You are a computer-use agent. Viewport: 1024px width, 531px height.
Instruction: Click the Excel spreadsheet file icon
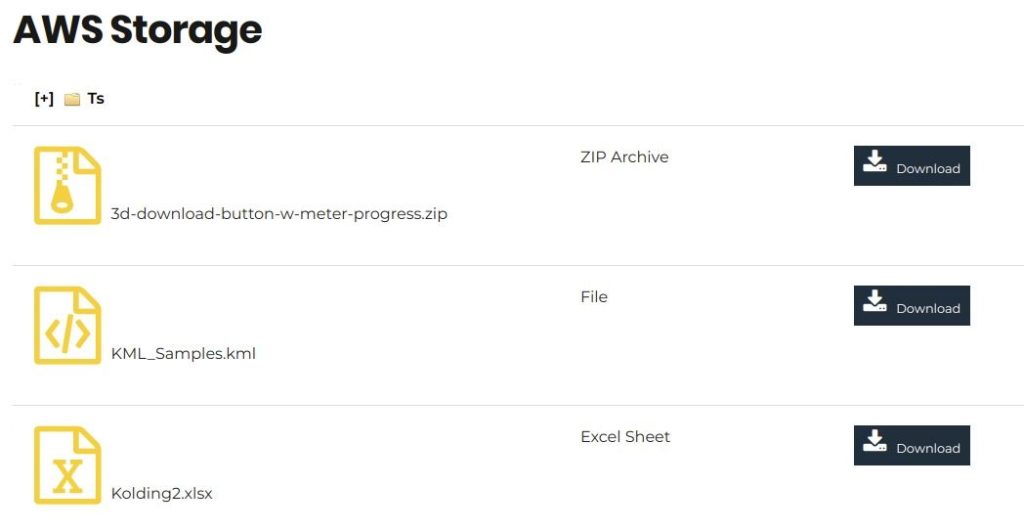click(x=67, y=465)
